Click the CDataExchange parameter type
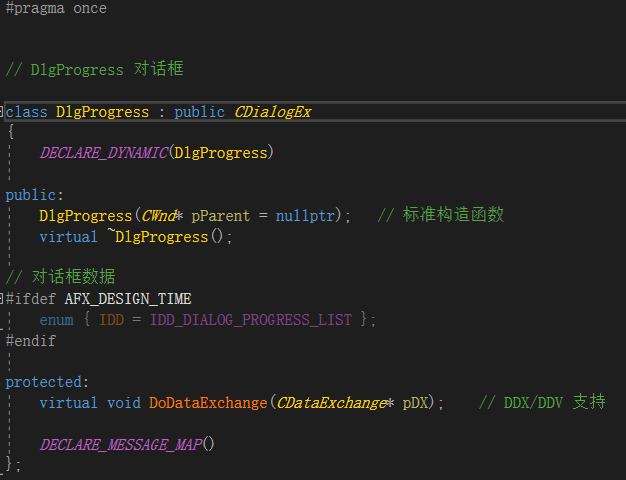The height and width of the screenshot is (480, 626). (x=332, y=403)
